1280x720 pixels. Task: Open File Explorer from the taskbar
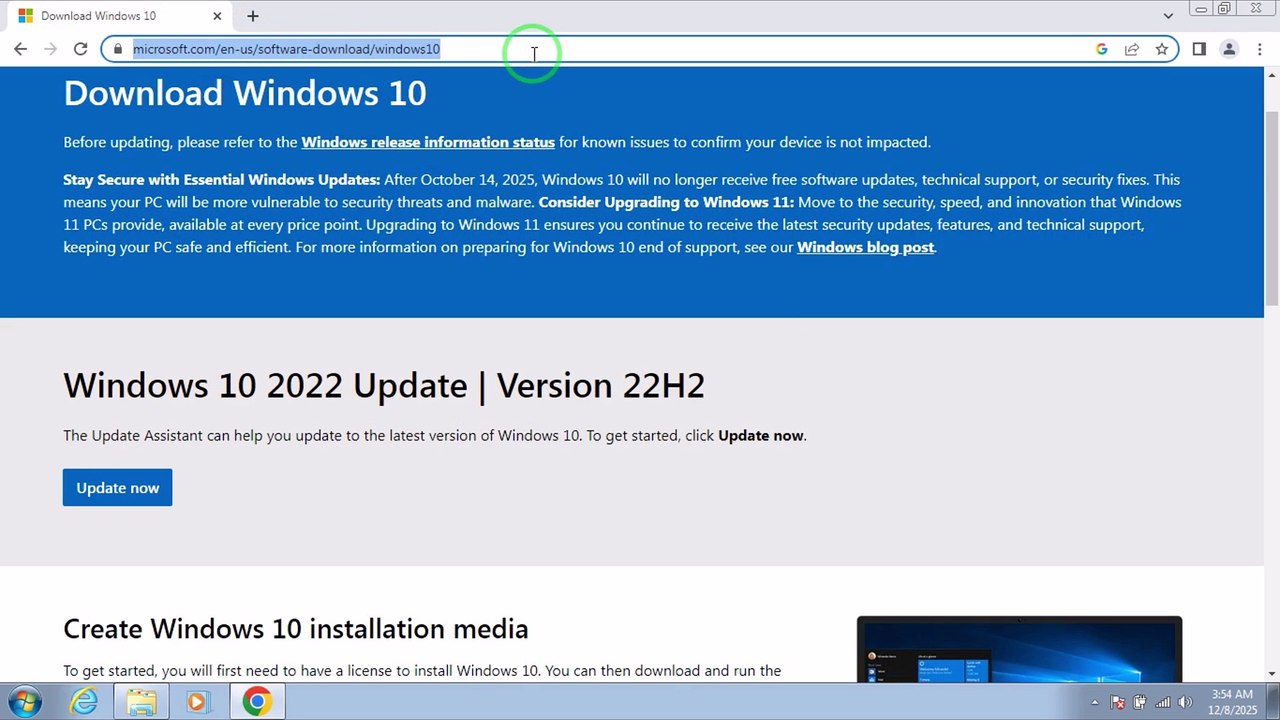(x=141, y=702)
